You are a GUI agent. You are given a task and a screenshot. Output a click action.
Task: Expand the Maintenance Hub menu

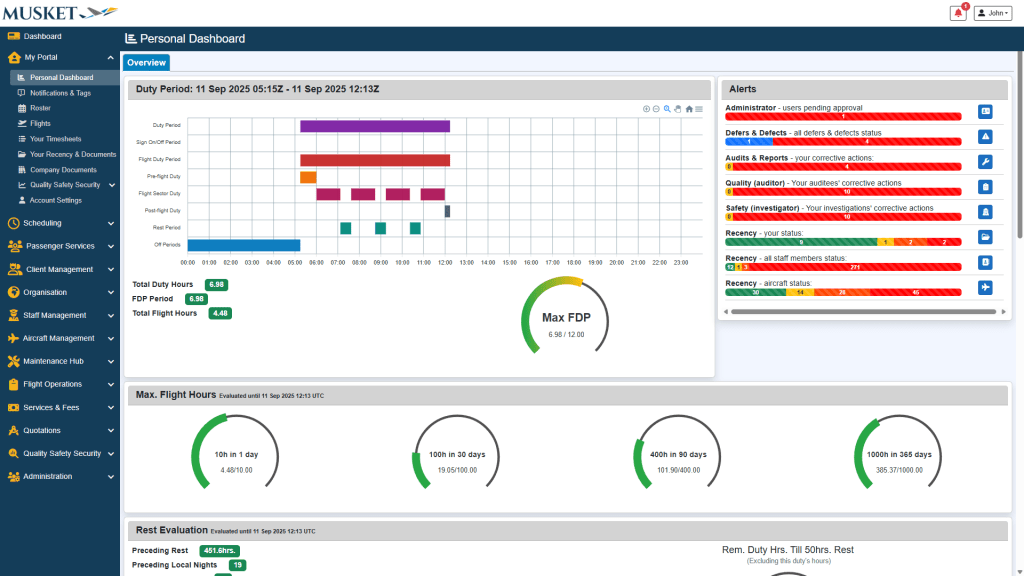pyautogui.click(x=60, y=361)
